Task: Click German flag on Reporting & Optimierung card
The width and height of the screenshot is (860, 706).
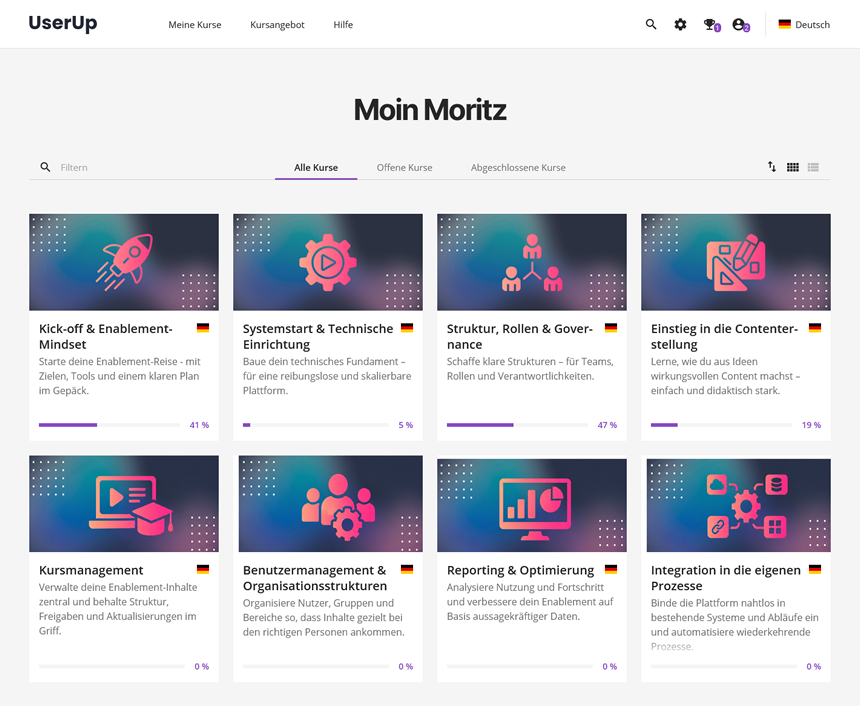Action: (611, 569)
